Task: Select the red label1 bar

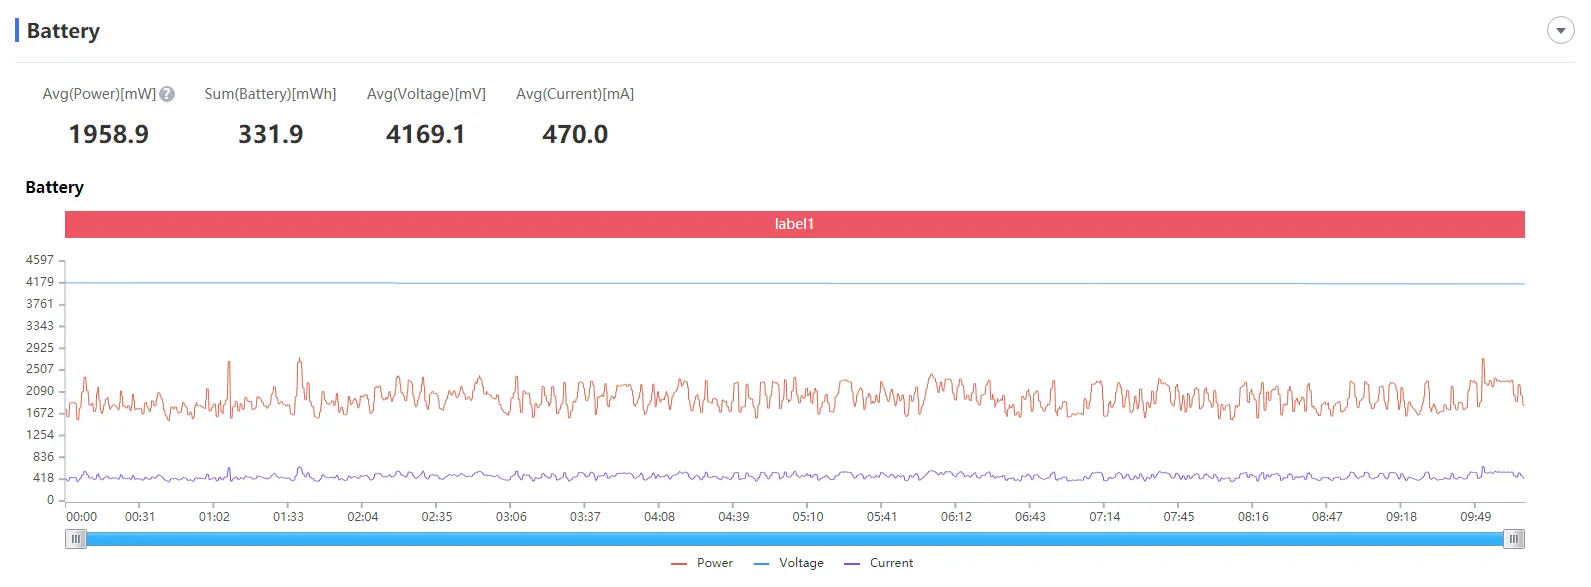Action: click(x=795, y=224)
